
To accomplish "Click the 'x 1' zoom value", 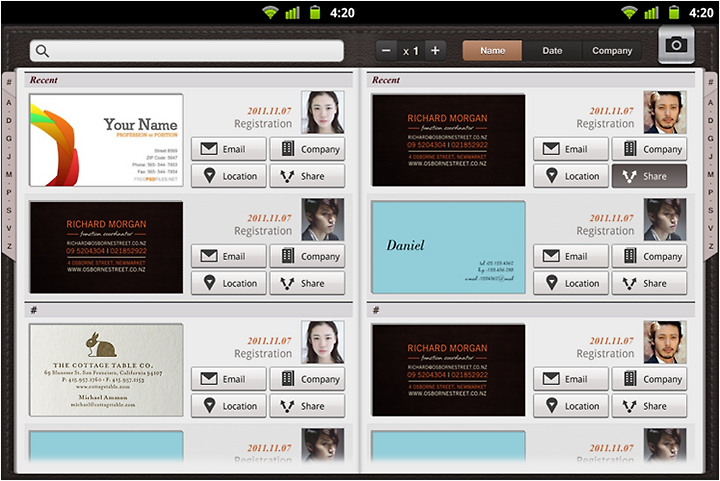I will click(411, 51).
